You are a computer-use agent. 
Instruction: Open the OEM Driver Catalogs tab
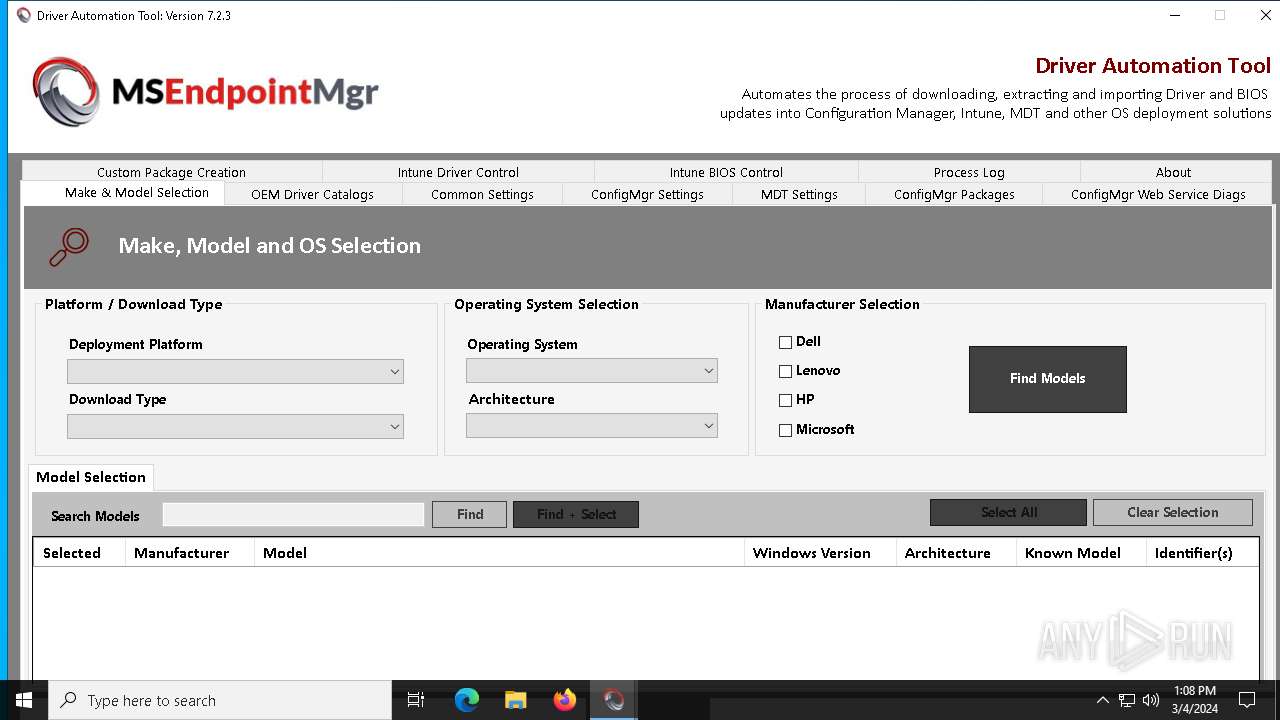pos(313,194)
